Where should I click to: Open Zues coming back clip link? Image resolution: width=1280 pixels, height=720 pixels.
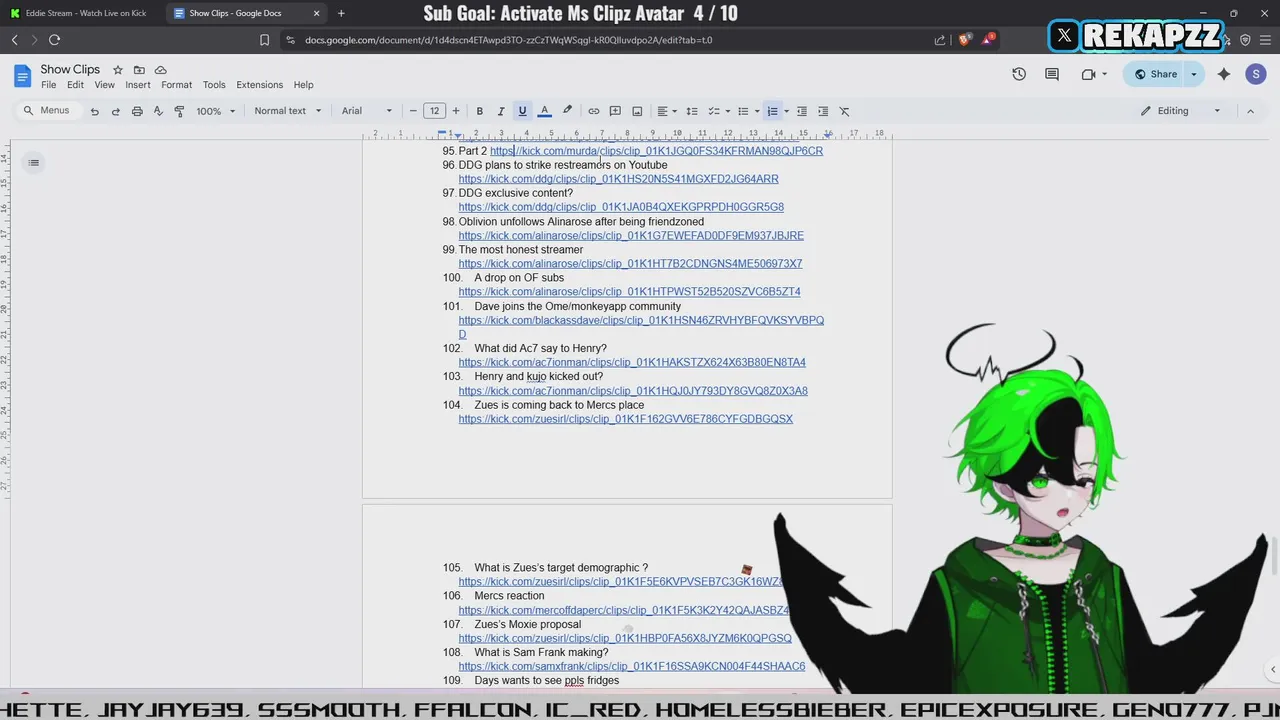626,419
